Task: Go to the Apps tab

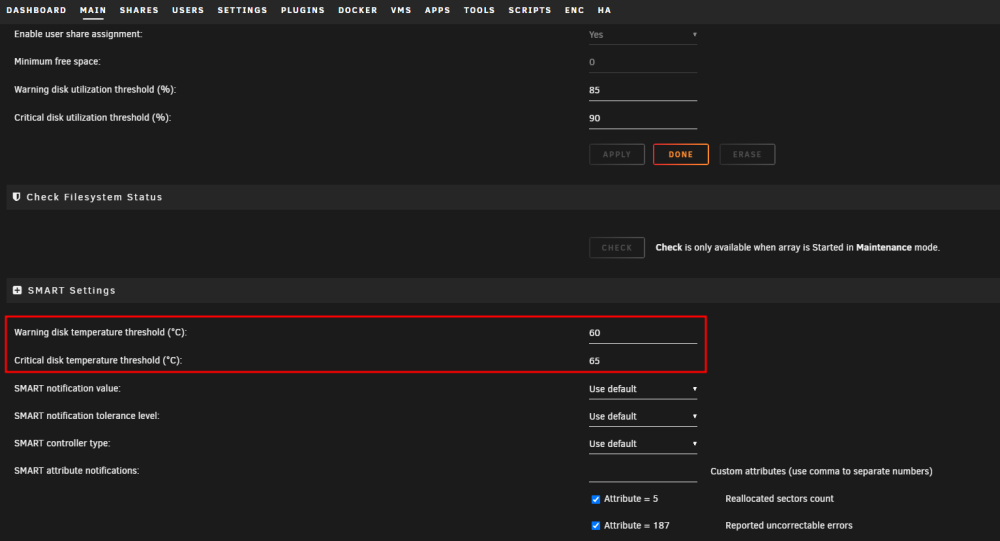Action: tap(438, 10)
